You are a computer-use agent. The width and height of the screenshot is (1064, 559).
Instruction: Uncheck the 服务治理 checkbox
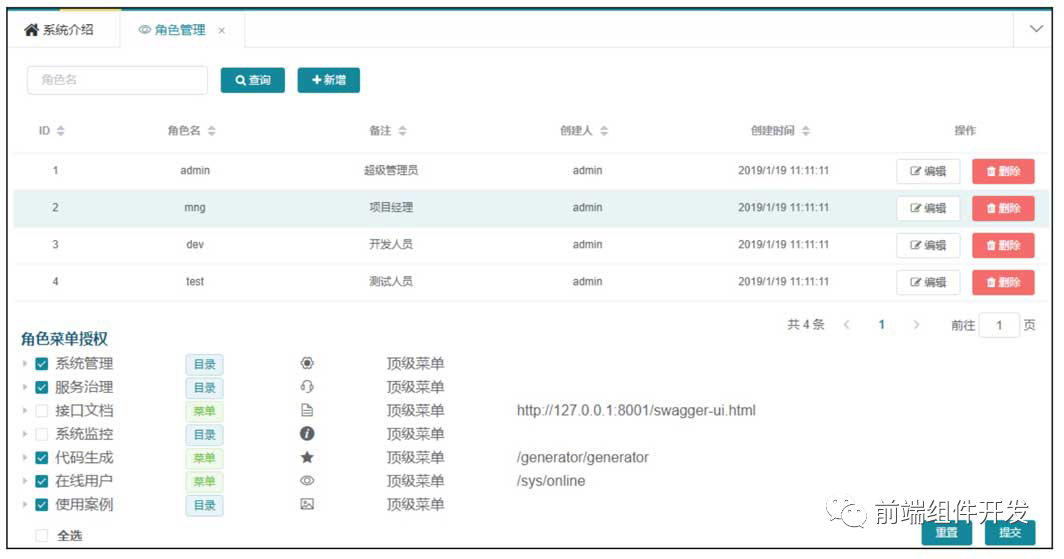[x=41, y=387]
